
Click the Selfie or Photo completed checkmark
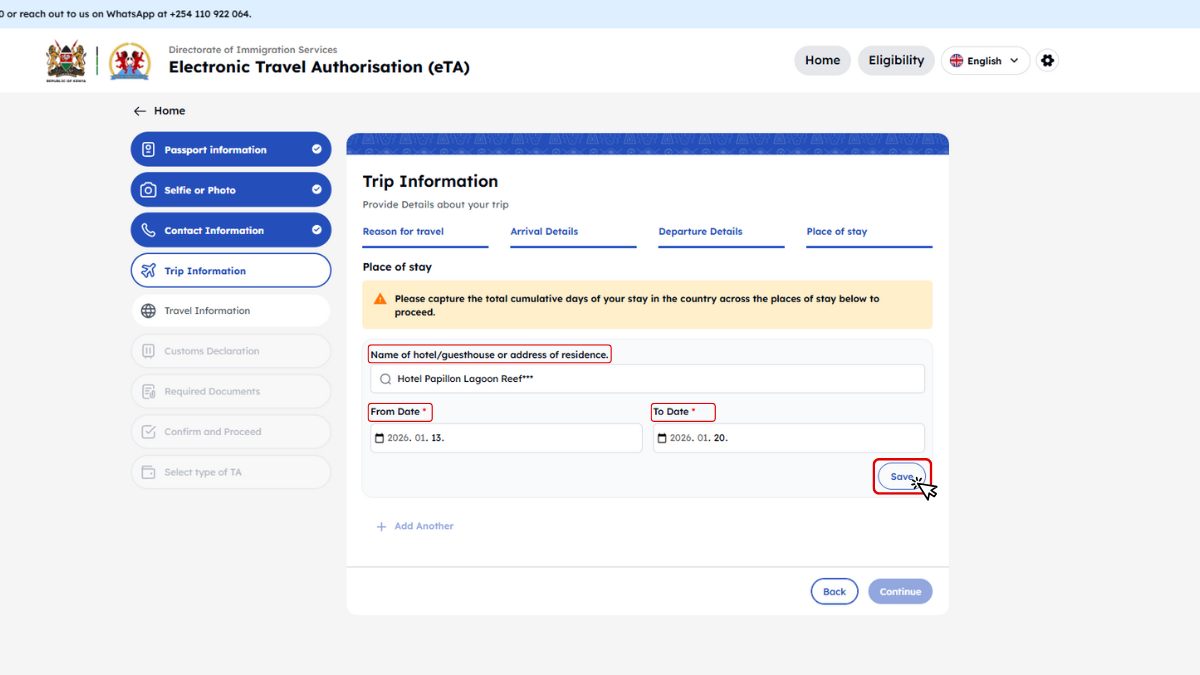tap(316, 190)
